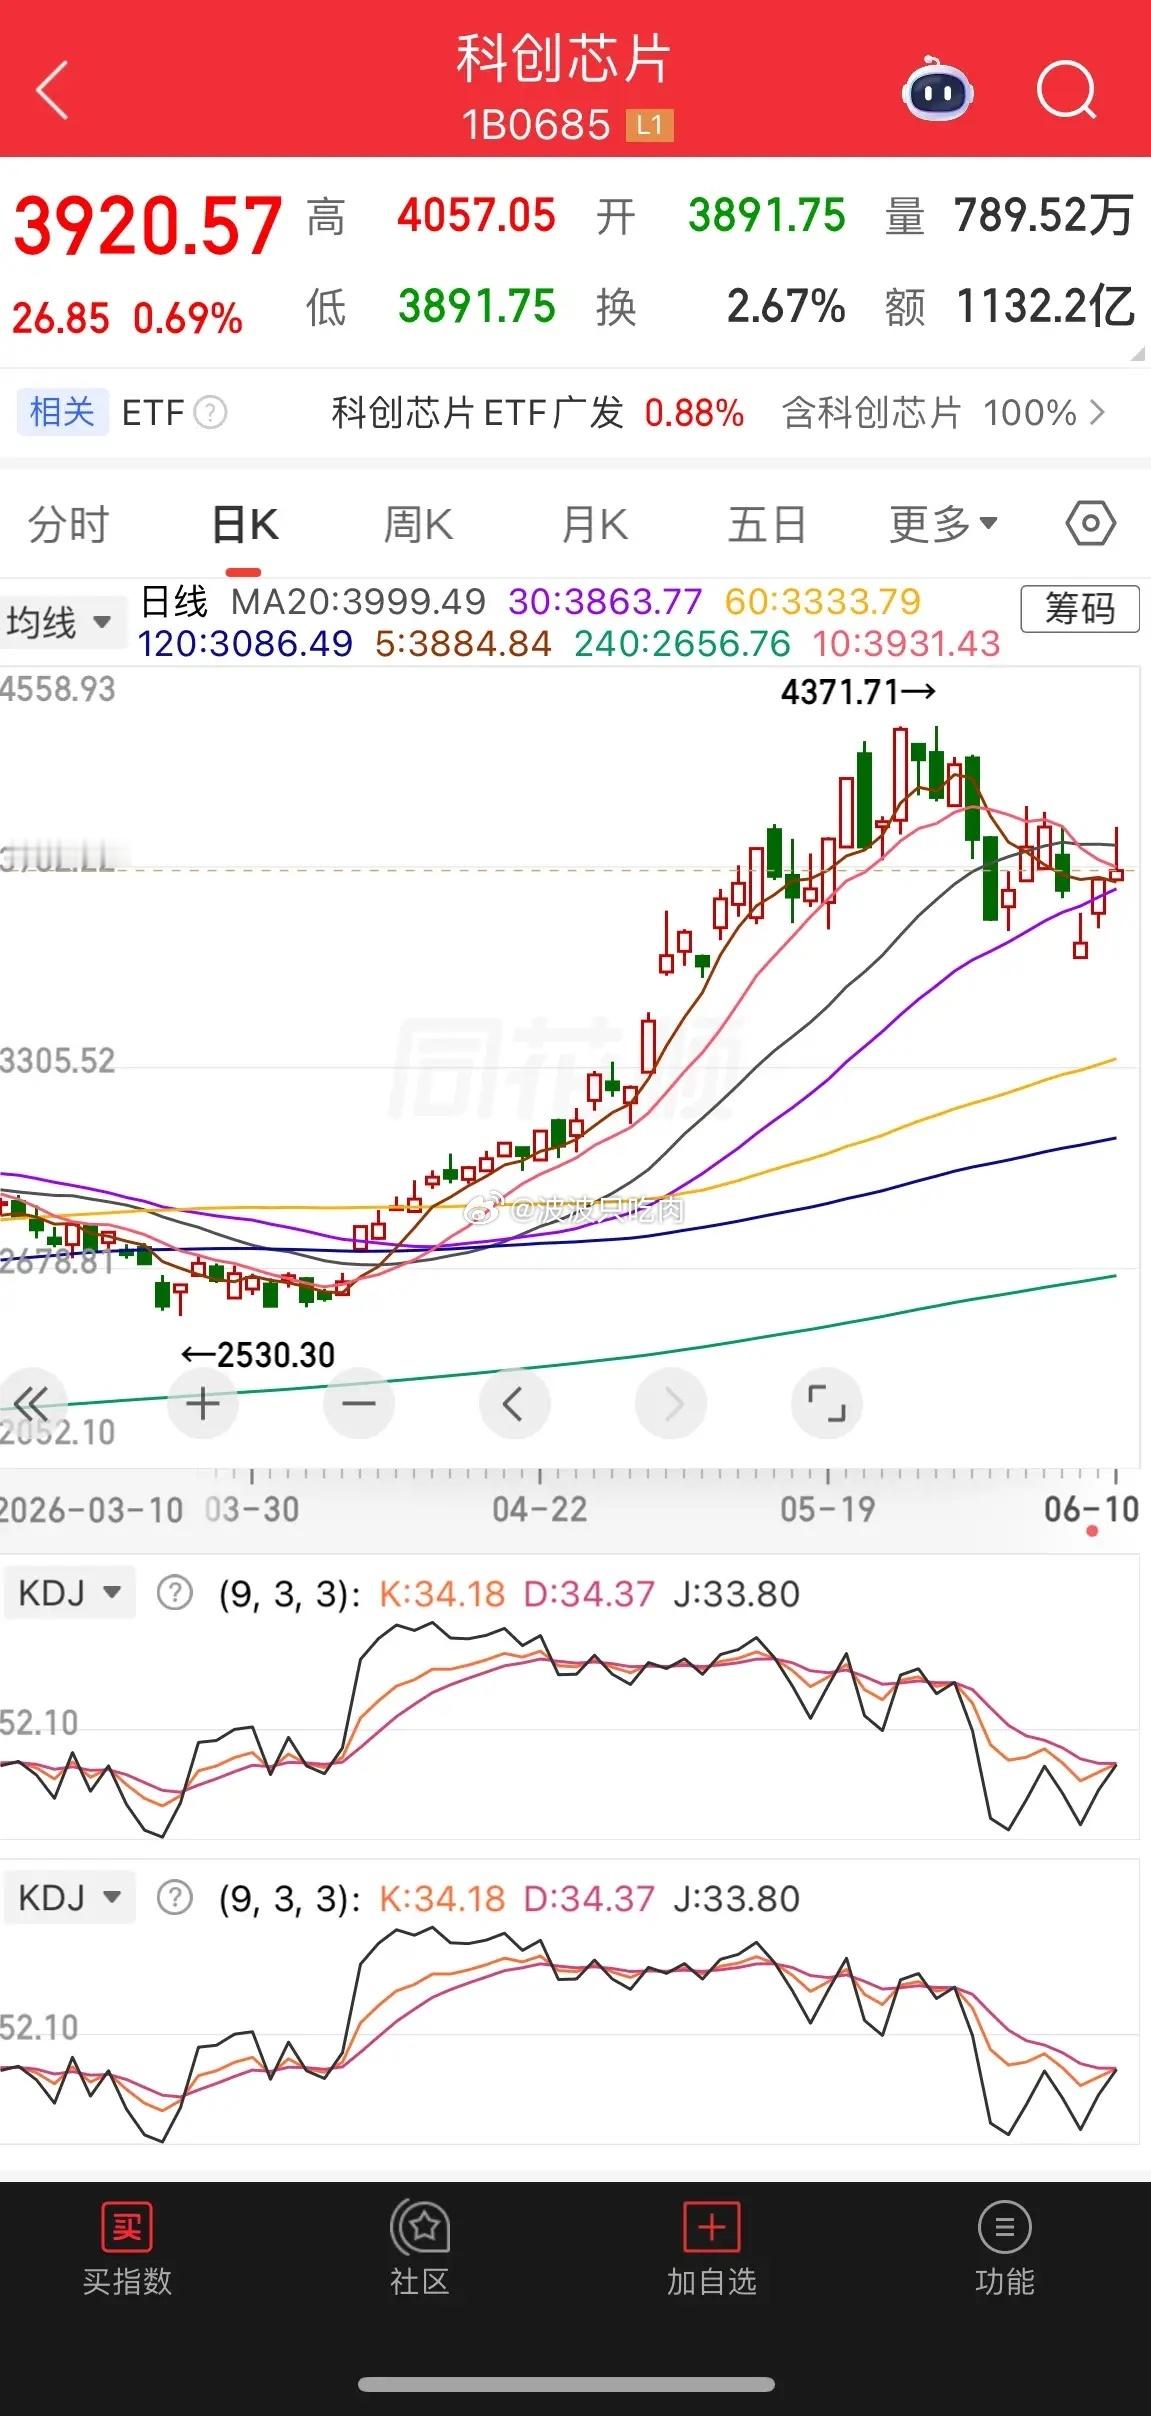Switch to 周K weekly chart
The width and height of the screenshot is (1151, 2416).
tap(419, 524)
